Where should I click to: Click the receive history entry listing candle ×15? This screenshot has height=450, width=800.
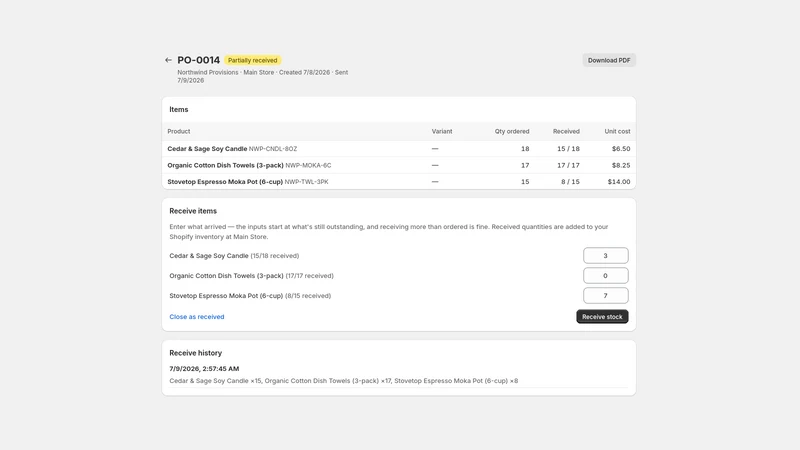coord(343,381)
